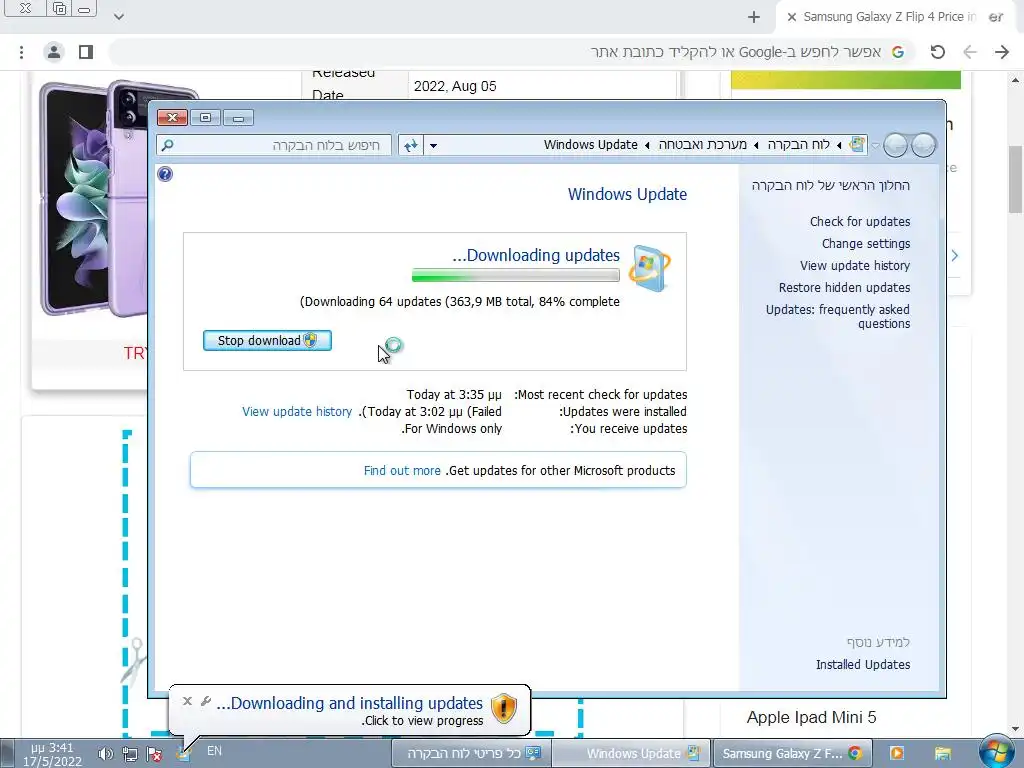Click the Downloading and installing updates notification text
Image resolution: width=1024 pixels, height=768 pixels.
pyautogui.click(x=349, y=703)
